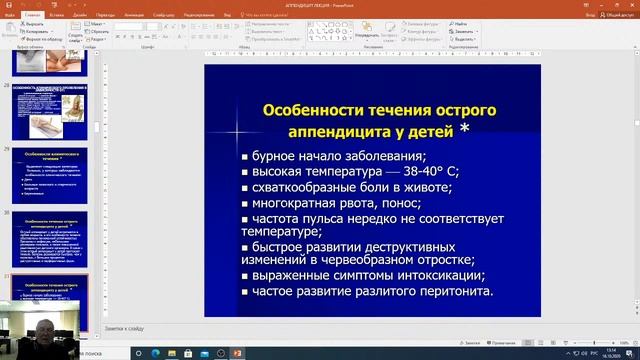The height and width of the screenshot is (360, 640).
Task: Open notification center in system tray
Action: 629,353
